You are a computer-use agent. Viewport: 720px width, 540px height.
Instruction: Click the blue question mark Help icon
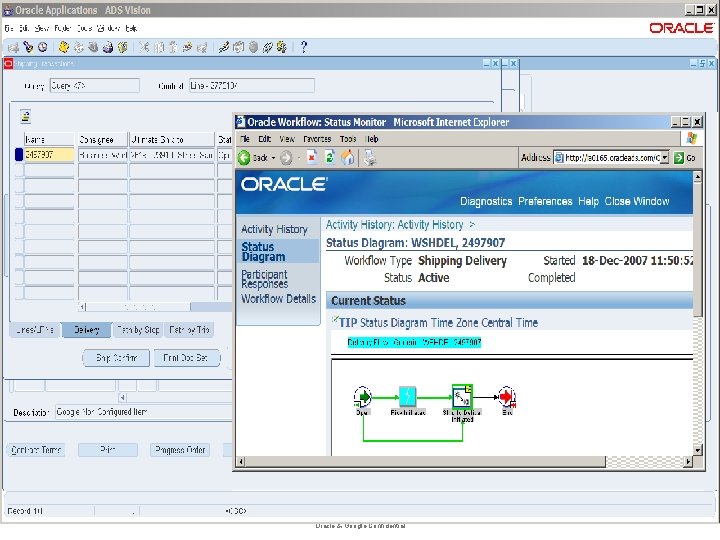pyautogui.click(x=304, y=47)
